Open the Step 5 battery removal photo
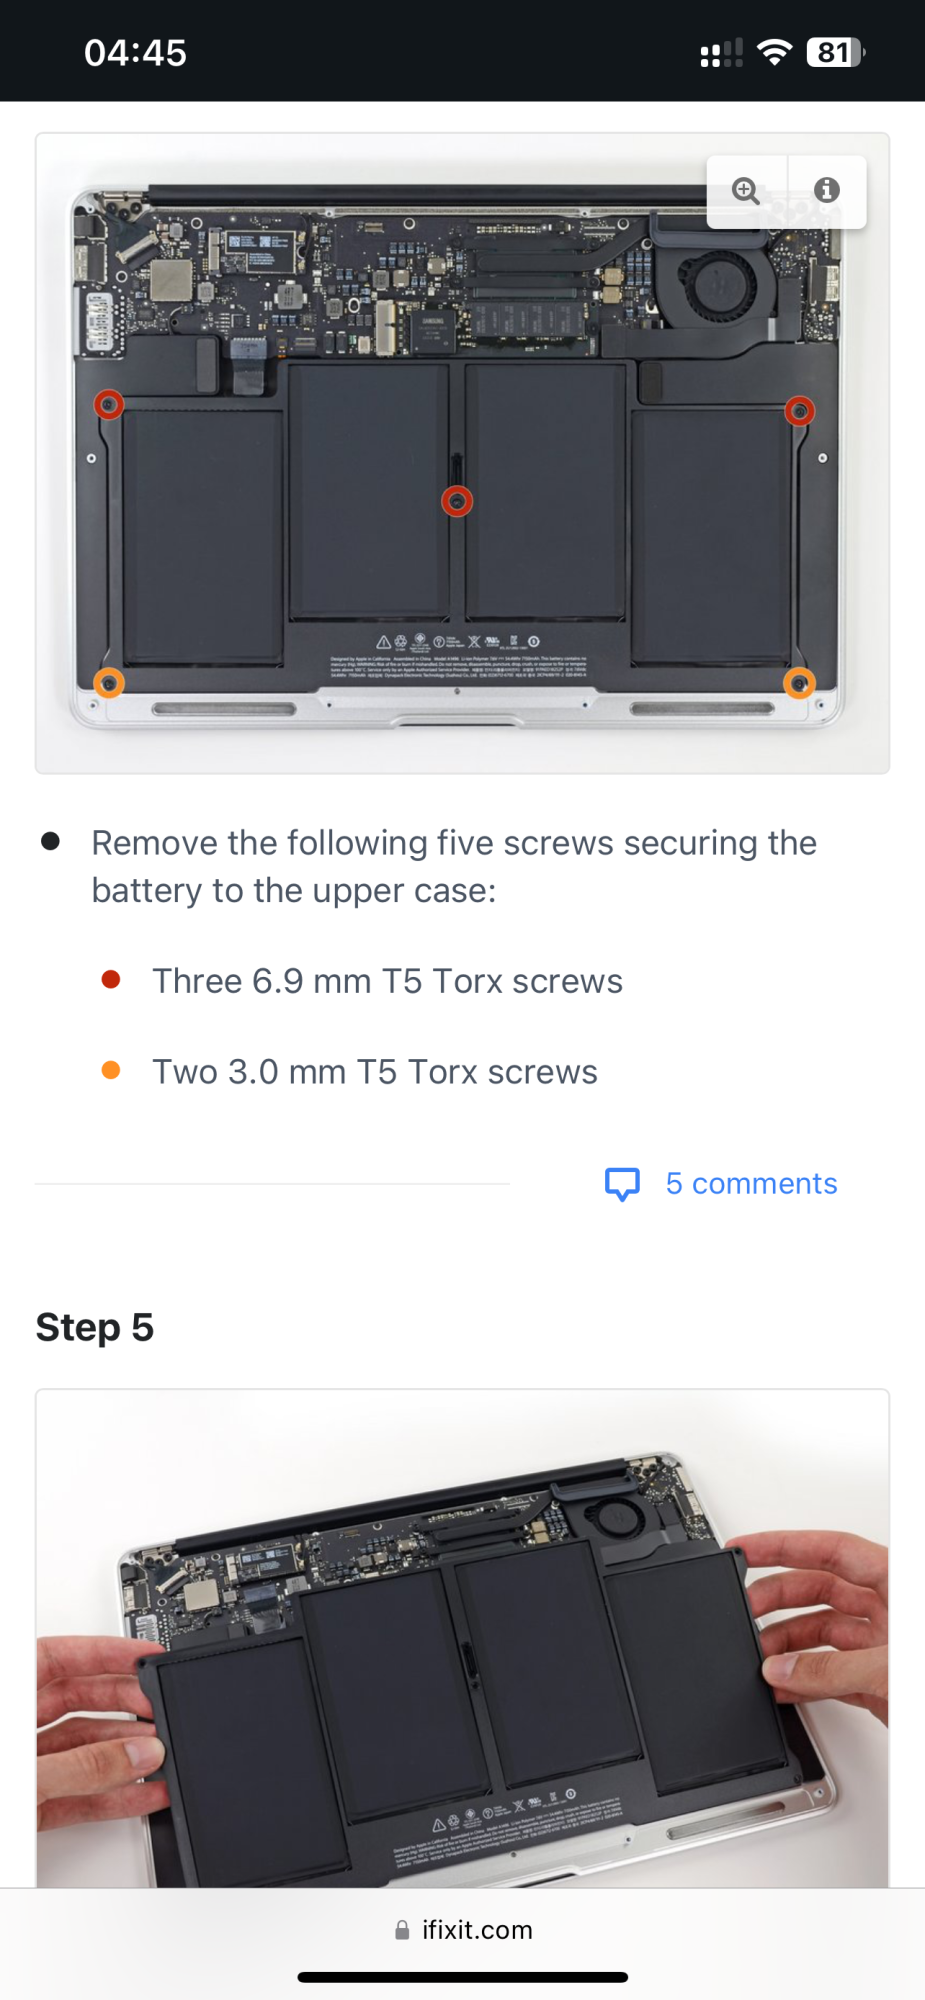The width and height of the screenshot is (925, 2000). pyautogui.click(x=462, y=1638)
